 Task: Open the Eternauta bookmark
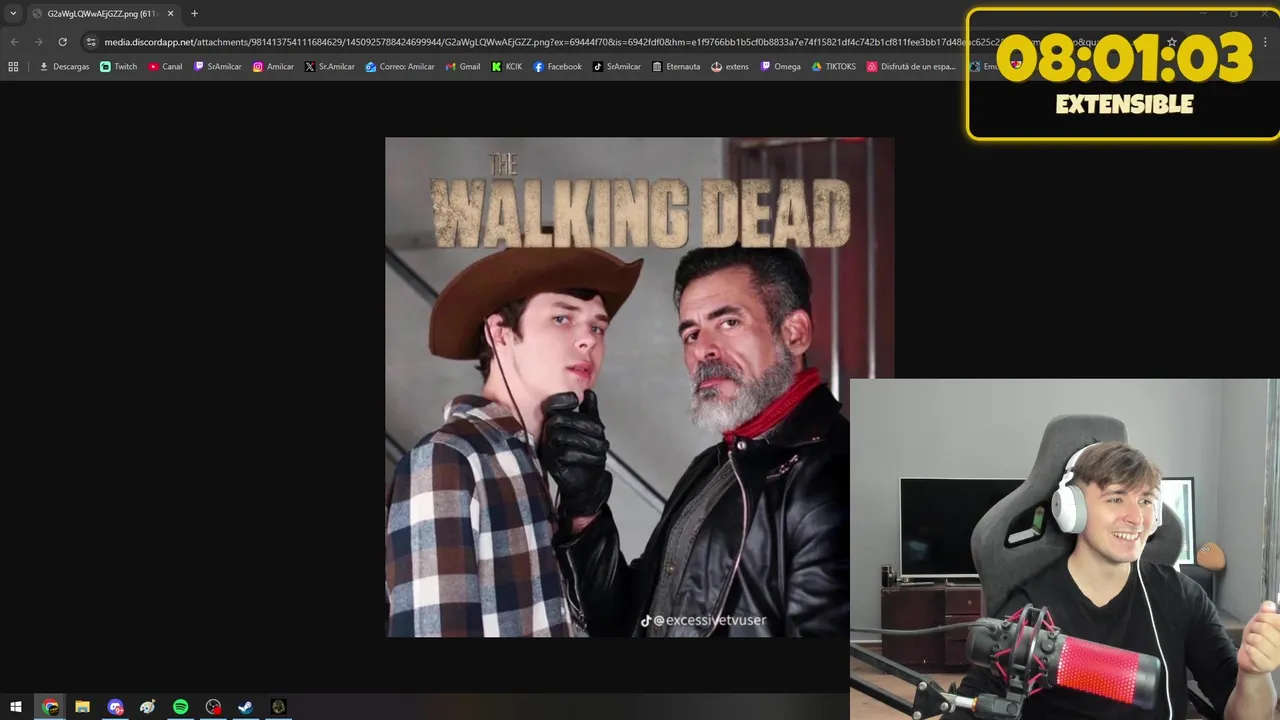(x=676, y=67)
